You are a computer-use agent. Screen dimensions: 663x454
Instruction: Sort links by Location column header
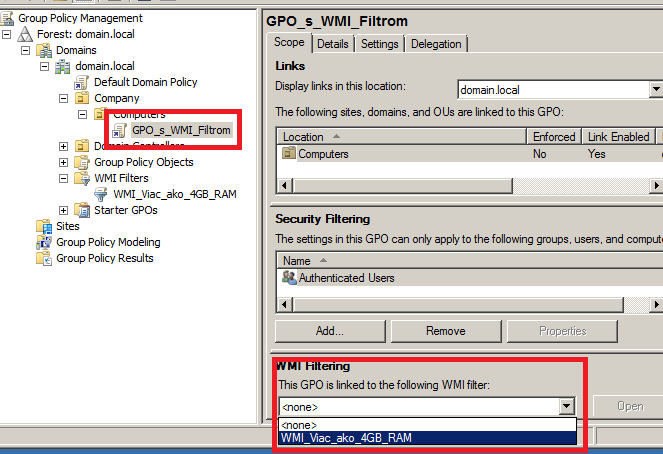(x=402, y=137)
